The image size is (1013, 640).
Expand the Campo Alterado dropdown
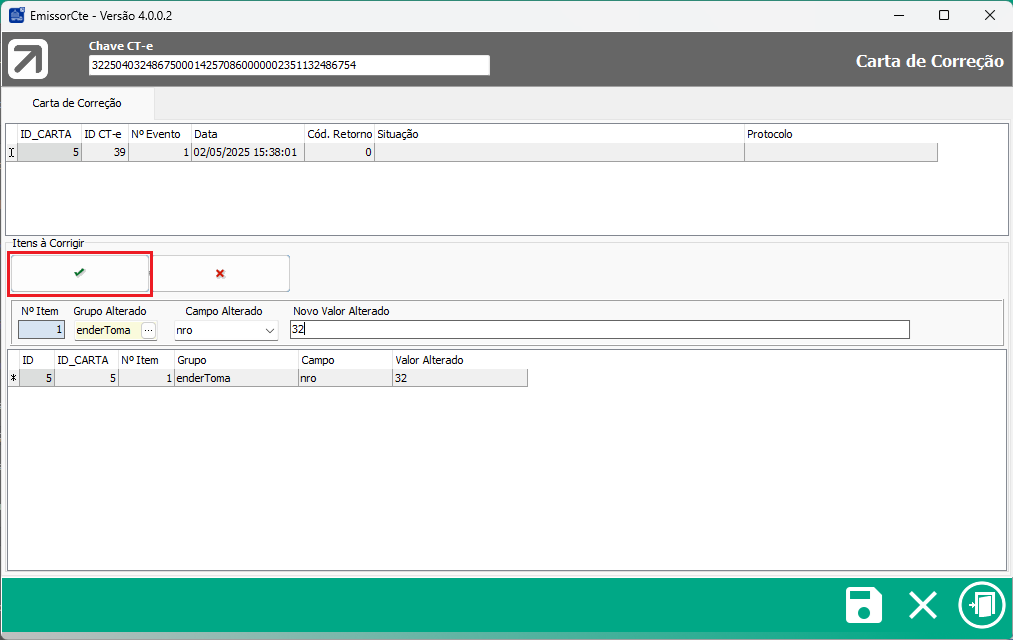coord(269,330)
